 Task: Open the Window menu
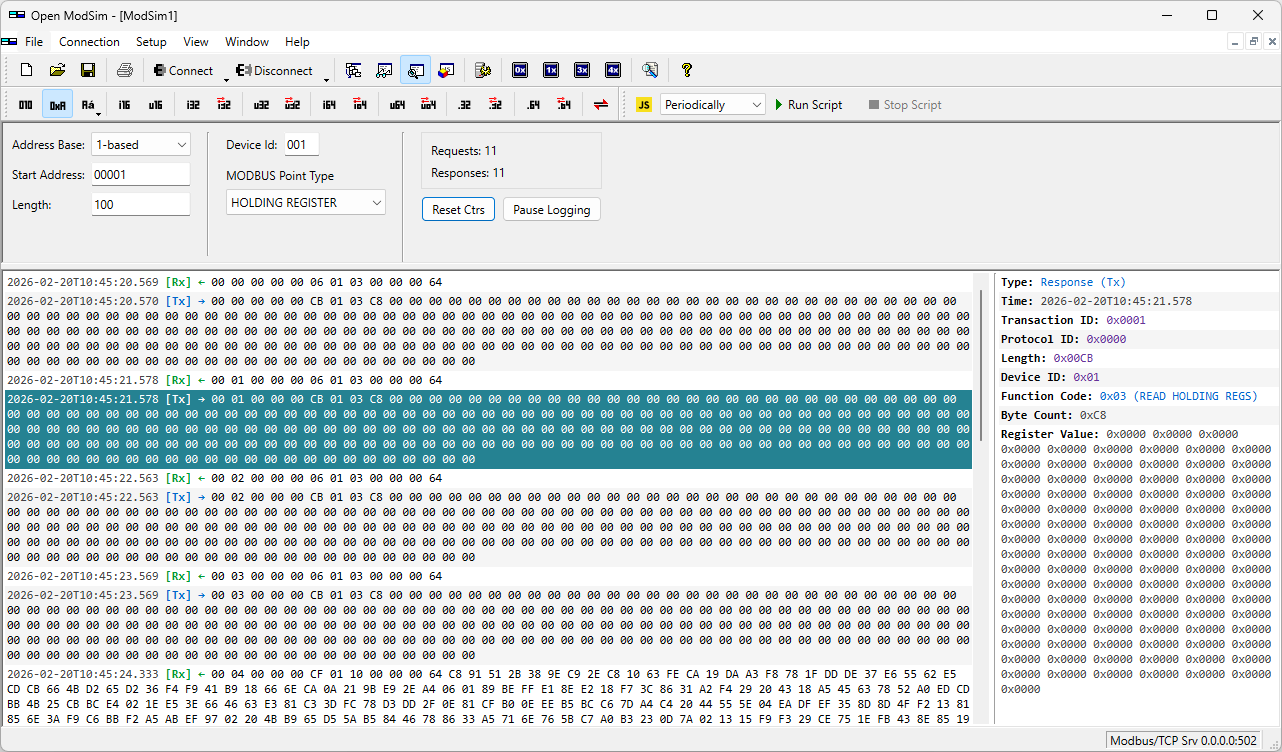(x=246, y=42)
